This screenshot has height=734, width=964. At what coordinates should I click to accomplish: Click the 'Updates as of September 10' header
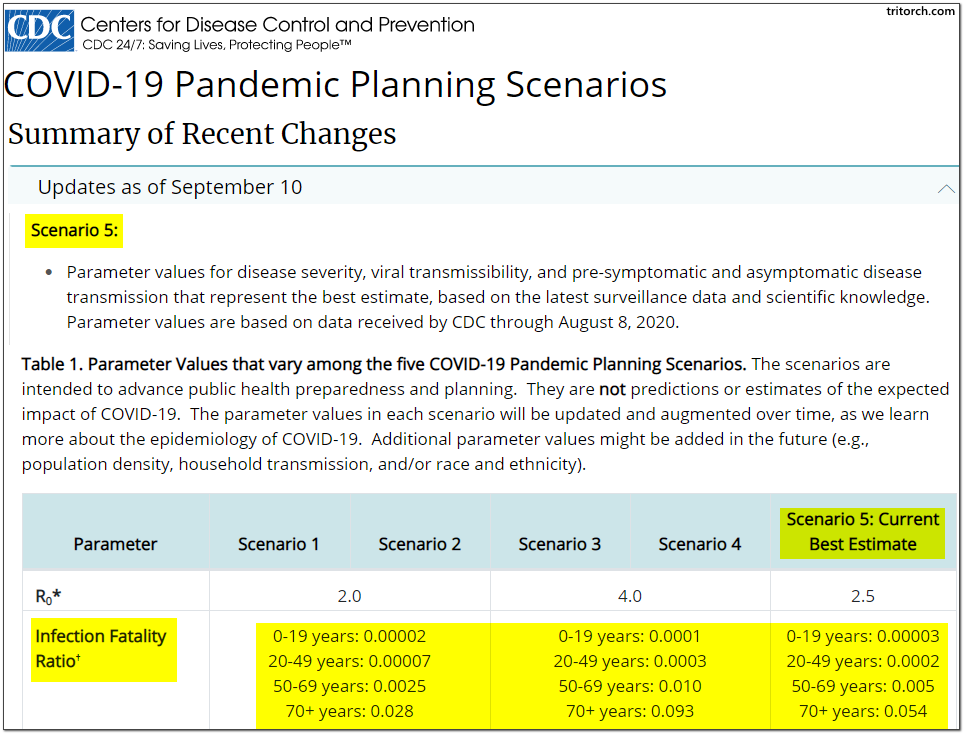coord(170,187)
